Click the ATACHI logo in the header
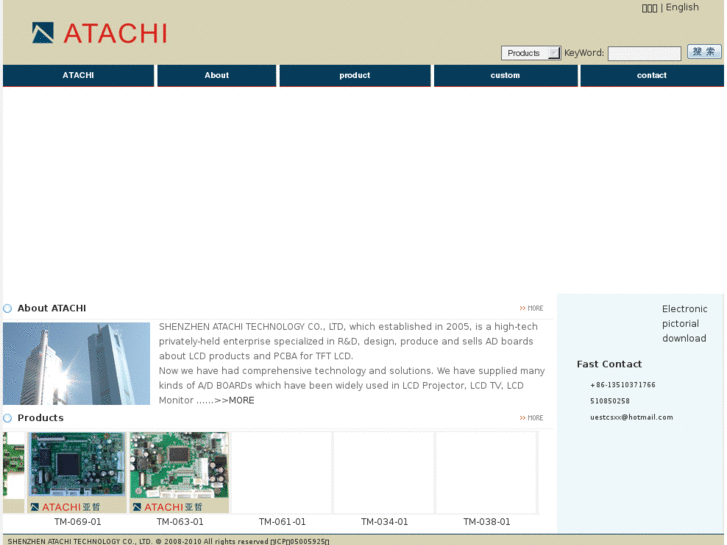This screenshot has height=545, width=727. 99,33
